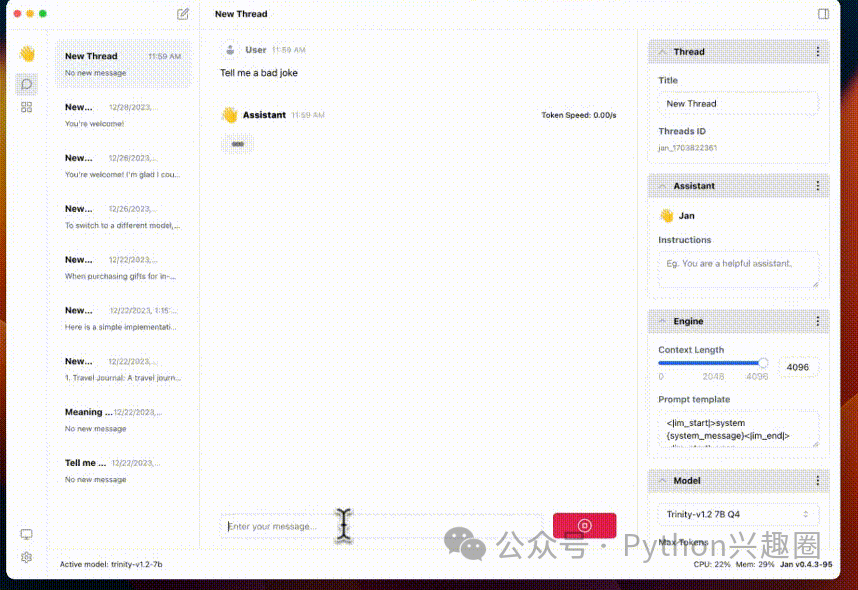Click the Jan assistant hand icon in panel

(x=666, y=216)
